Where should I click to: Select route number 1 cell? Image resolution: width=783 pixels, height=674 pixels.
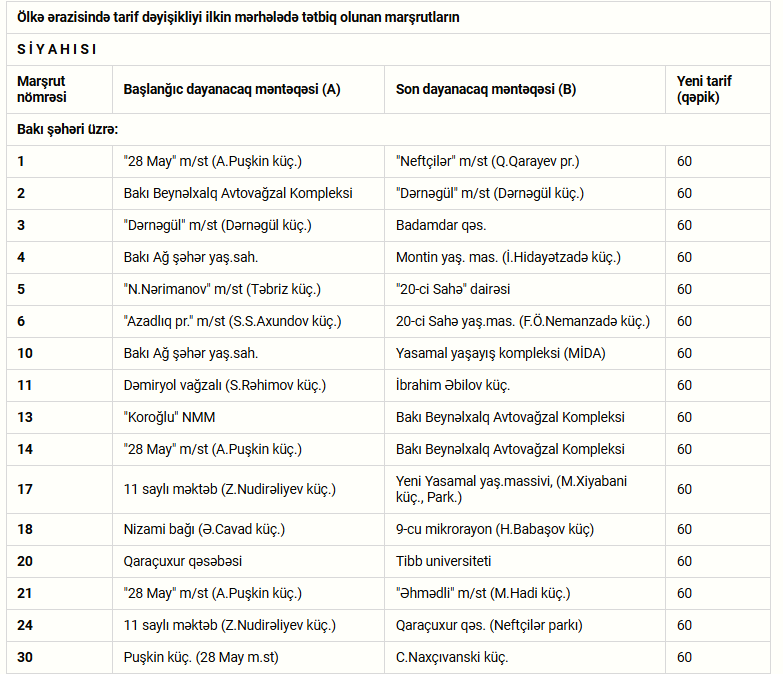[x=59, y=162]
